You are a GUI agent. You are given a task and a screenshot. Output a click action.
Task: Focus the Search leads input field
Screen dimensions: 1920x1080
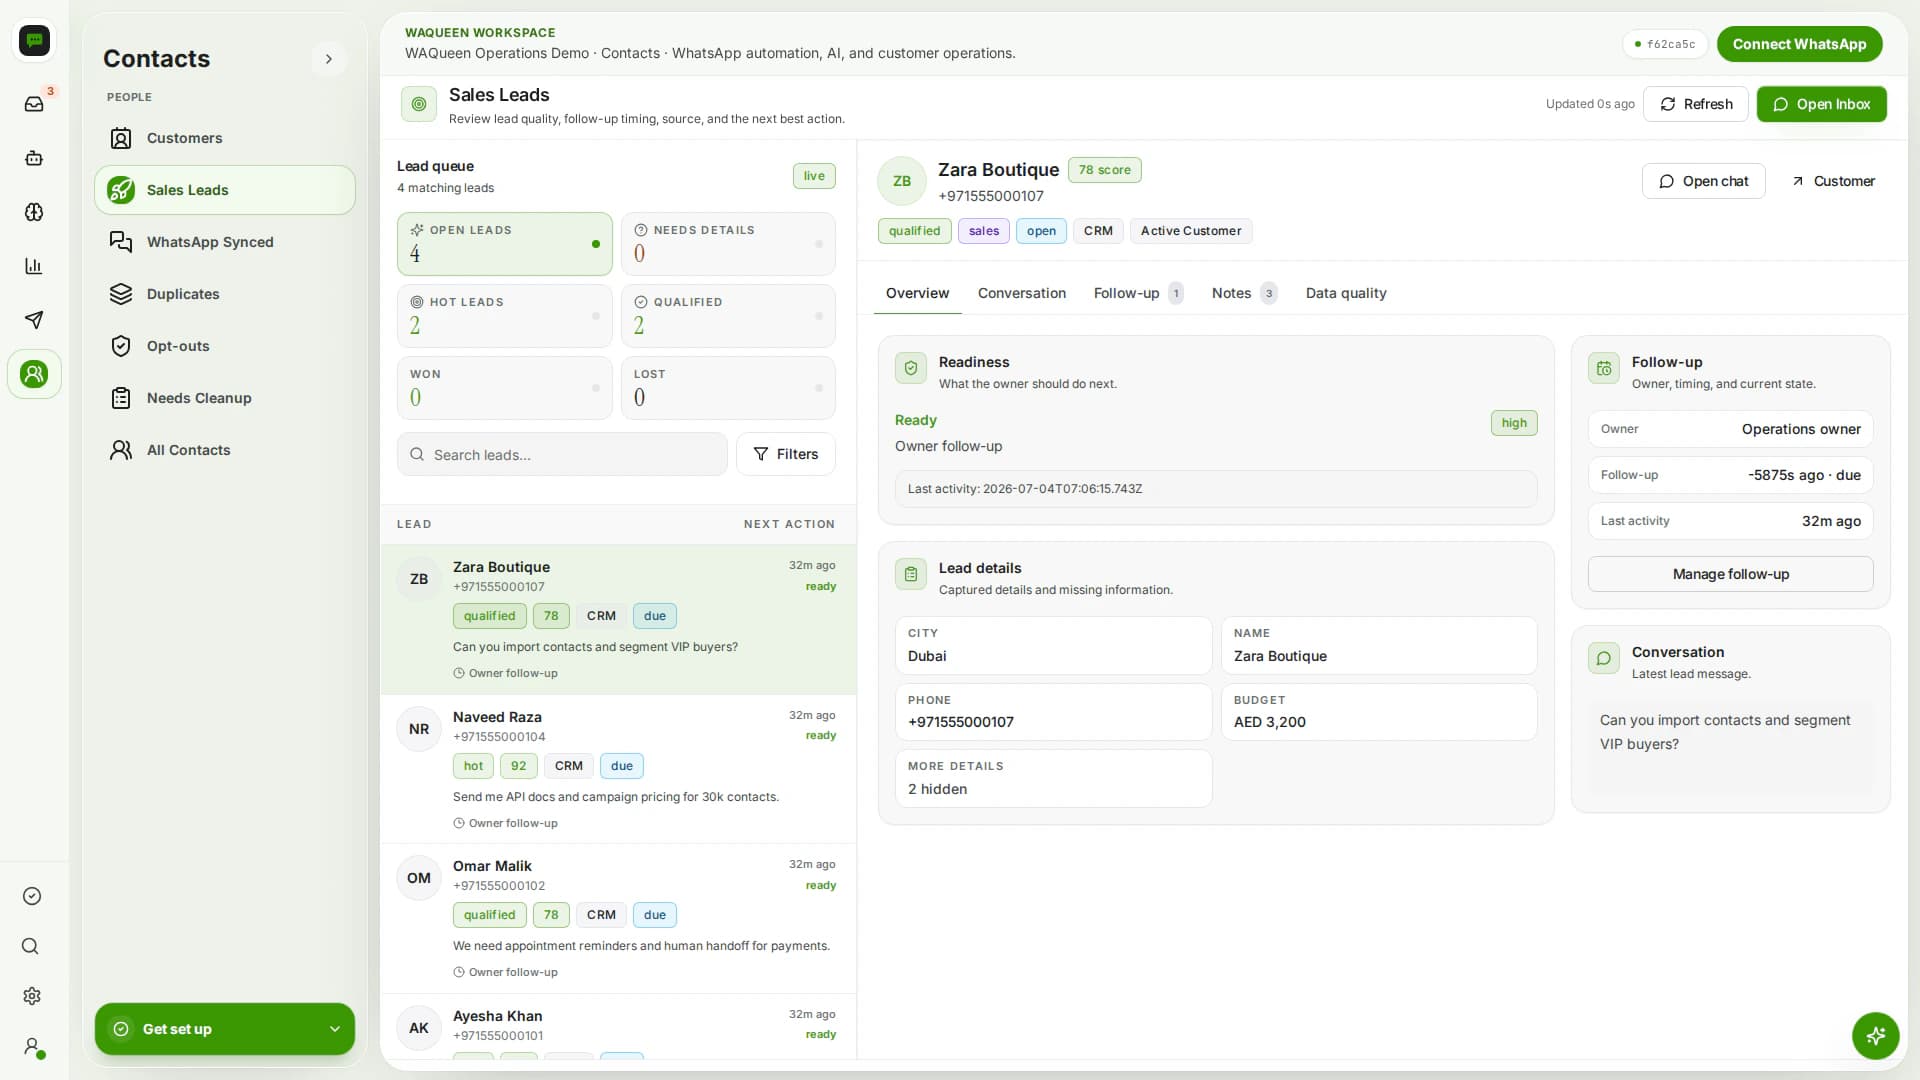[x=562, y=454]
